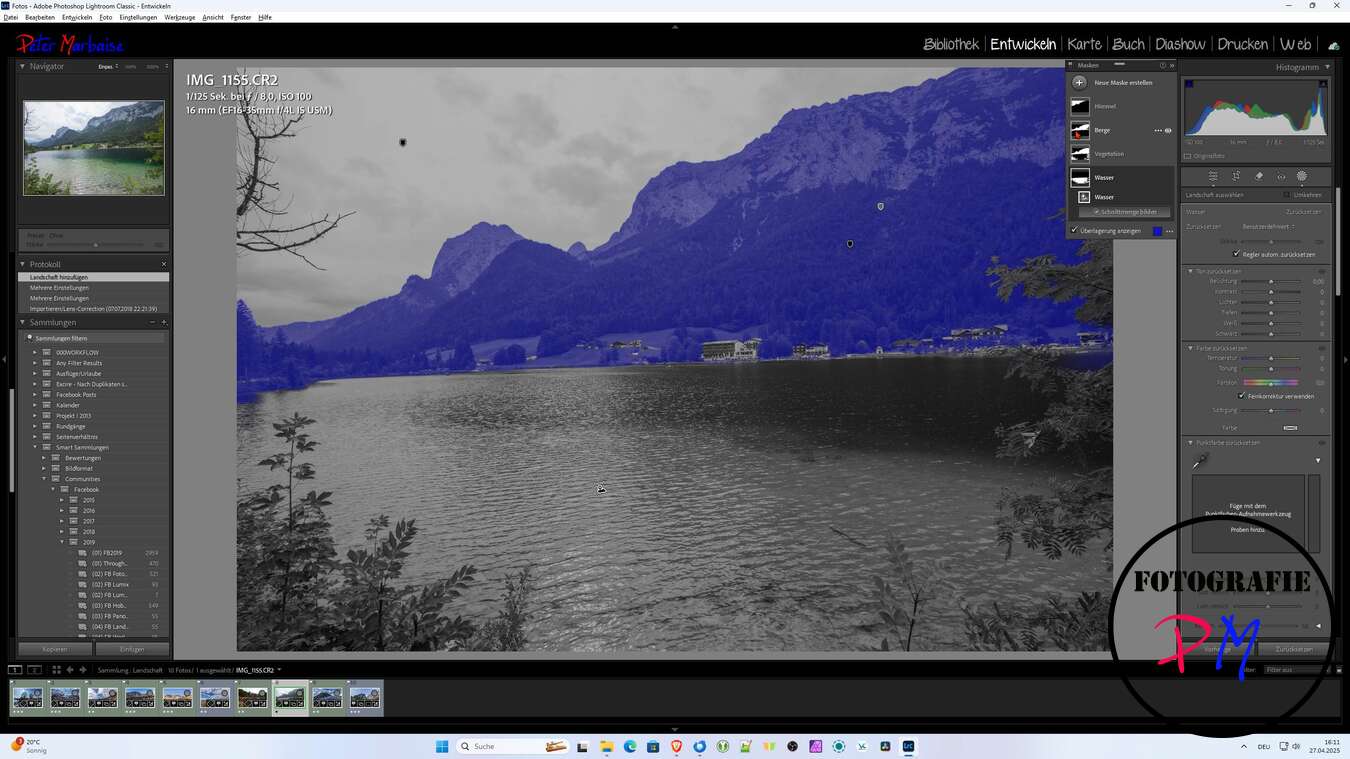Open the Einstellungen menu
The image size is (1350, 759).
[x=138, y=17]
